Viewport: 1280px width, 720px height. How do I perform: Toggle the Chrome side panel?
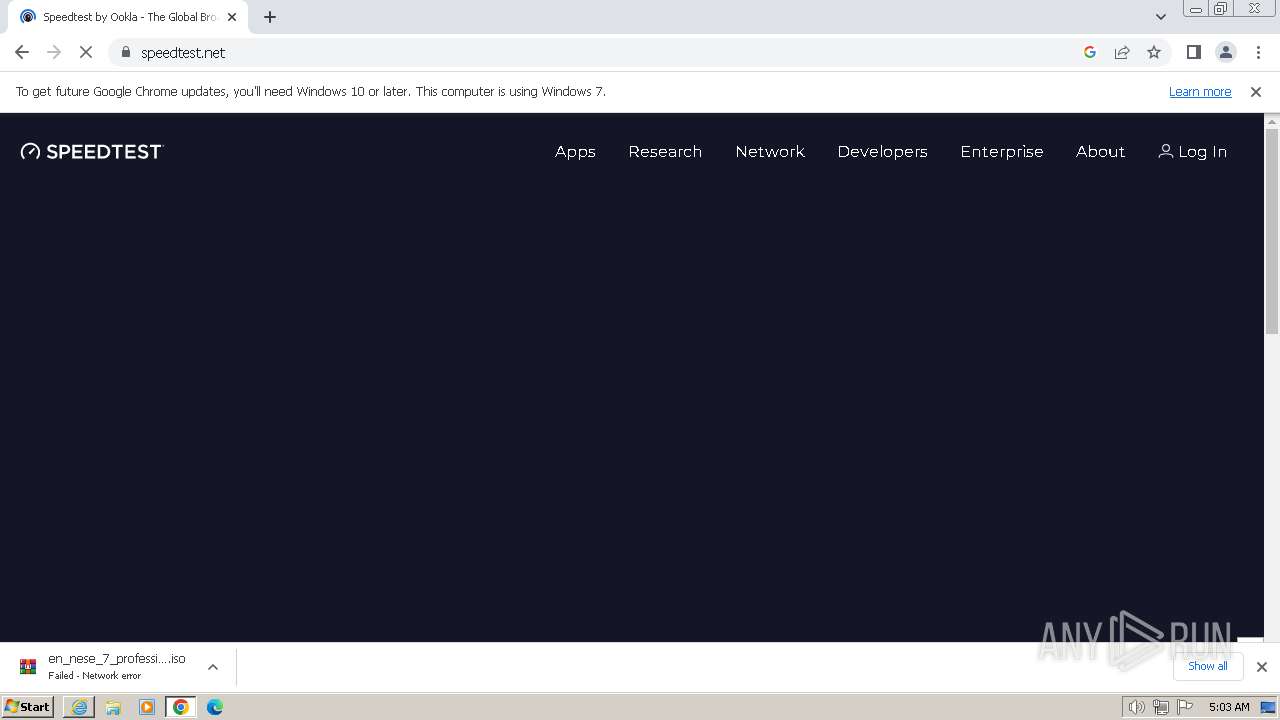(1193, 52)
